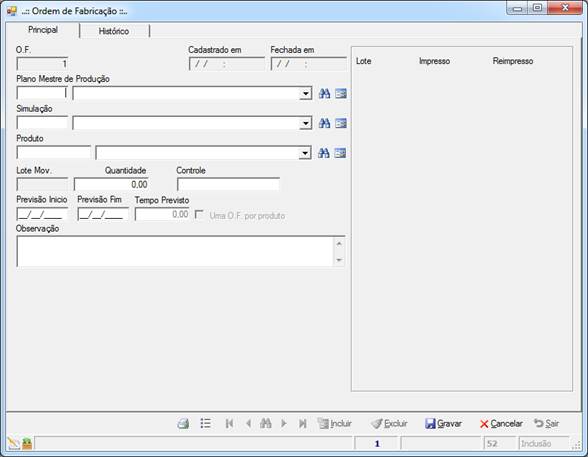Save the order with Gravar
Viewport: 588px width, 457px height.
443,424
